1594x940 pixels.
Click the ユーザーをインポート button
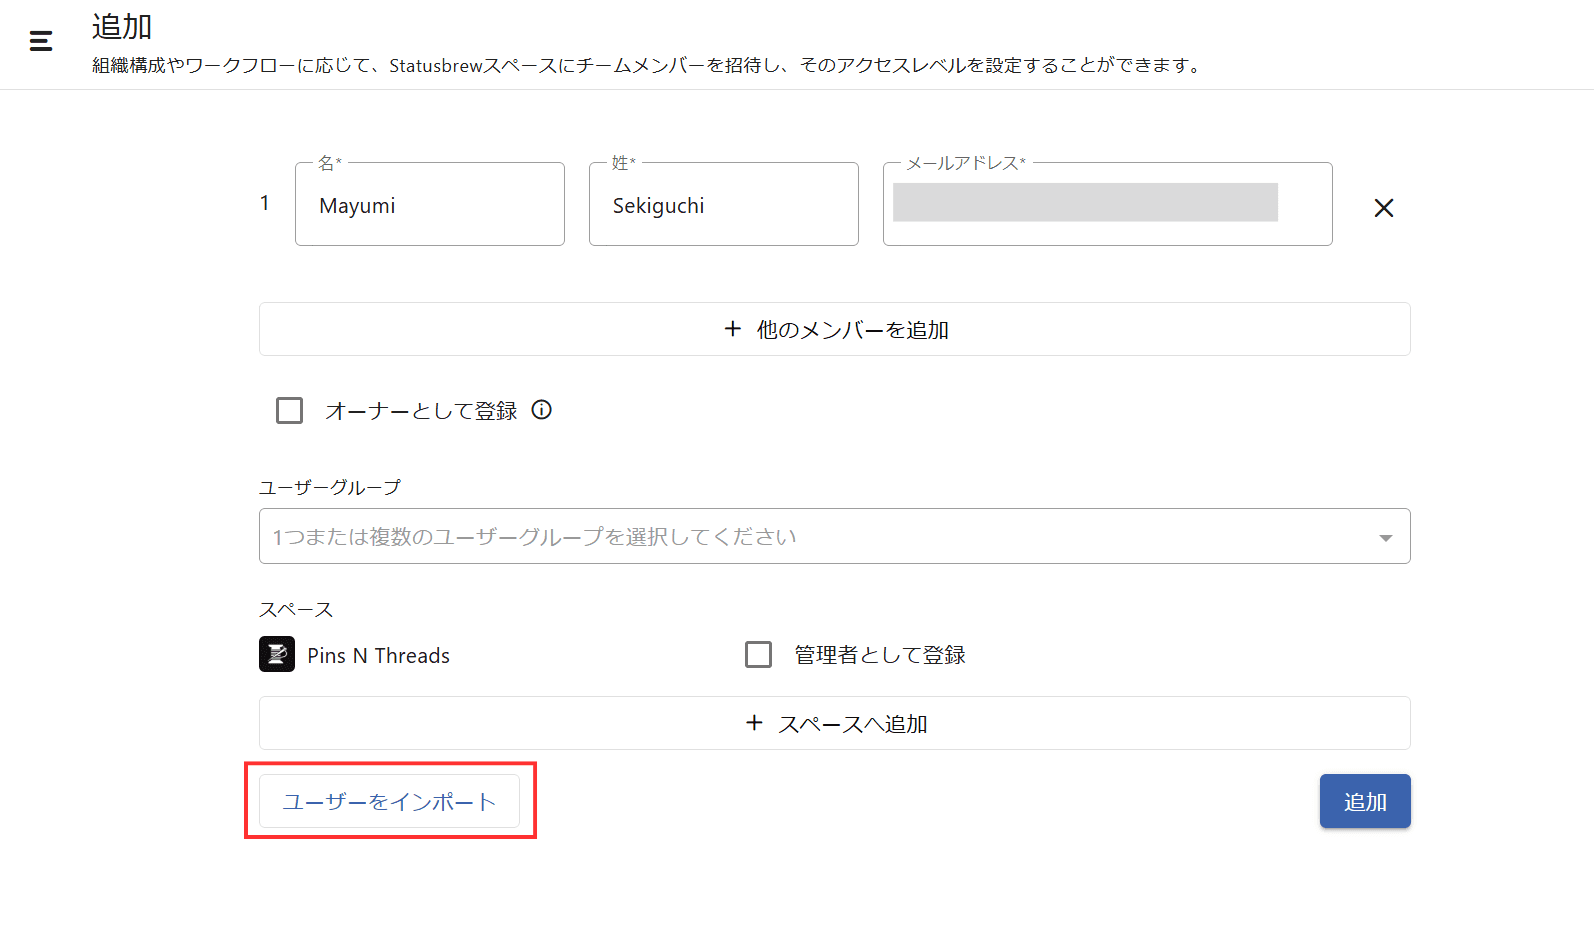pos(389,802)
